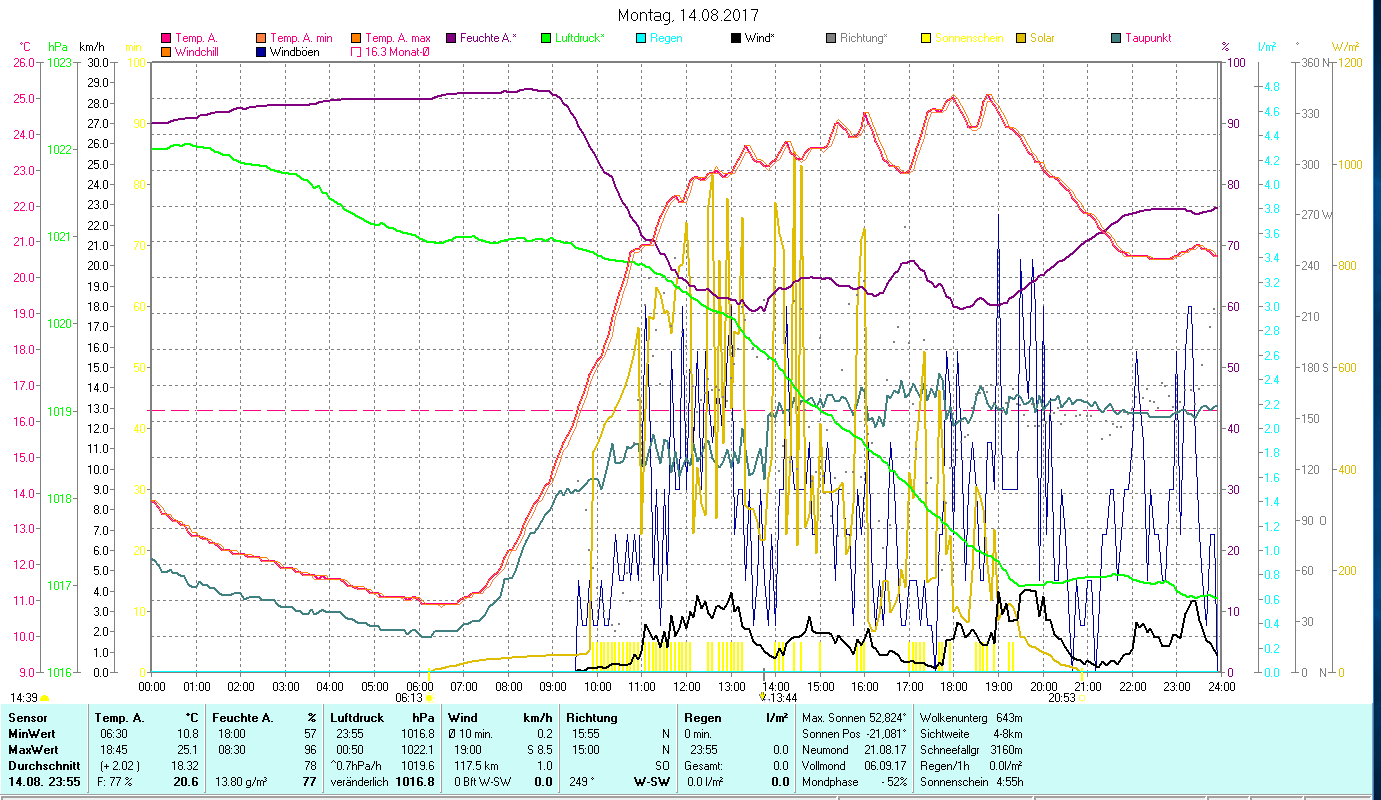Viewport: 1381px width, 800px height.
Task: Click the gray Richtung* legend swatch
Action: point(830,38)
